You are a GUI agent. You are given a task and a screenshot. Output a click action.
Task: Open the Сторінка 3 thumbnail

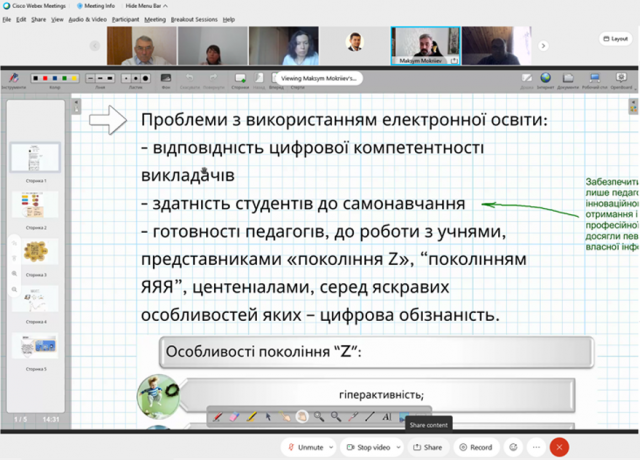[35, 251]
